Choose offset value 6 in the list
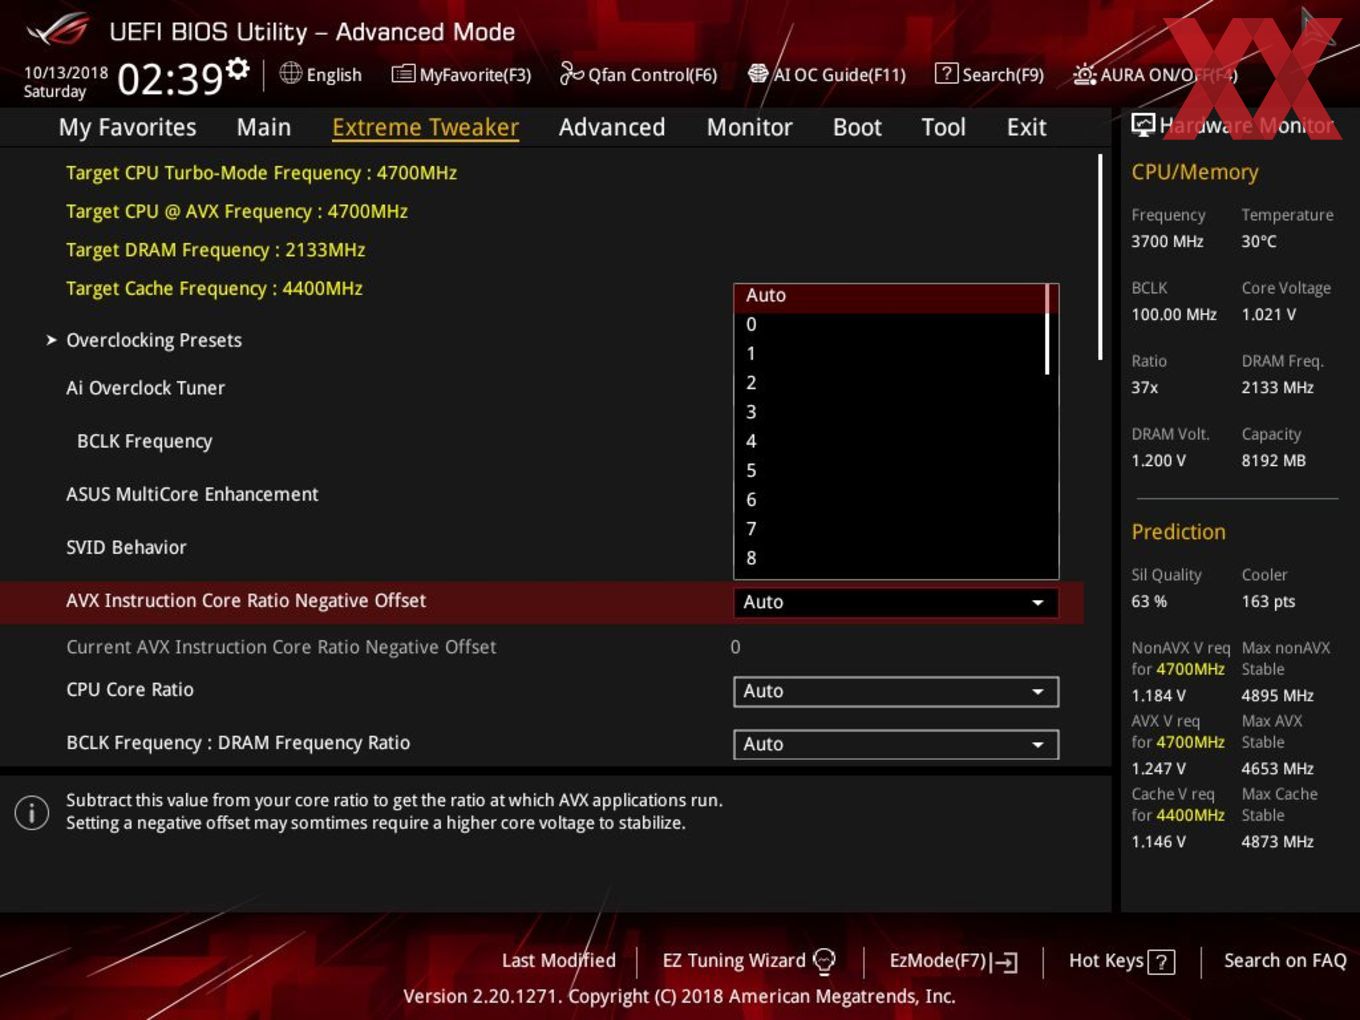This screenshot has width=1360, height=1020. (x=890, y=499)
